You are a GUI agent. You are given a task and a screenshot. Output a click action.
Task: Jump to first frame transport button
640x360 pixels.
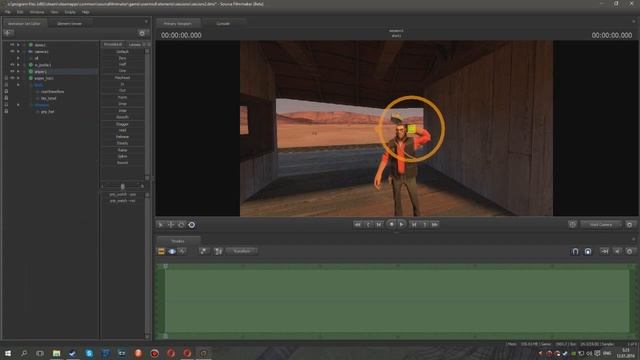358,224
